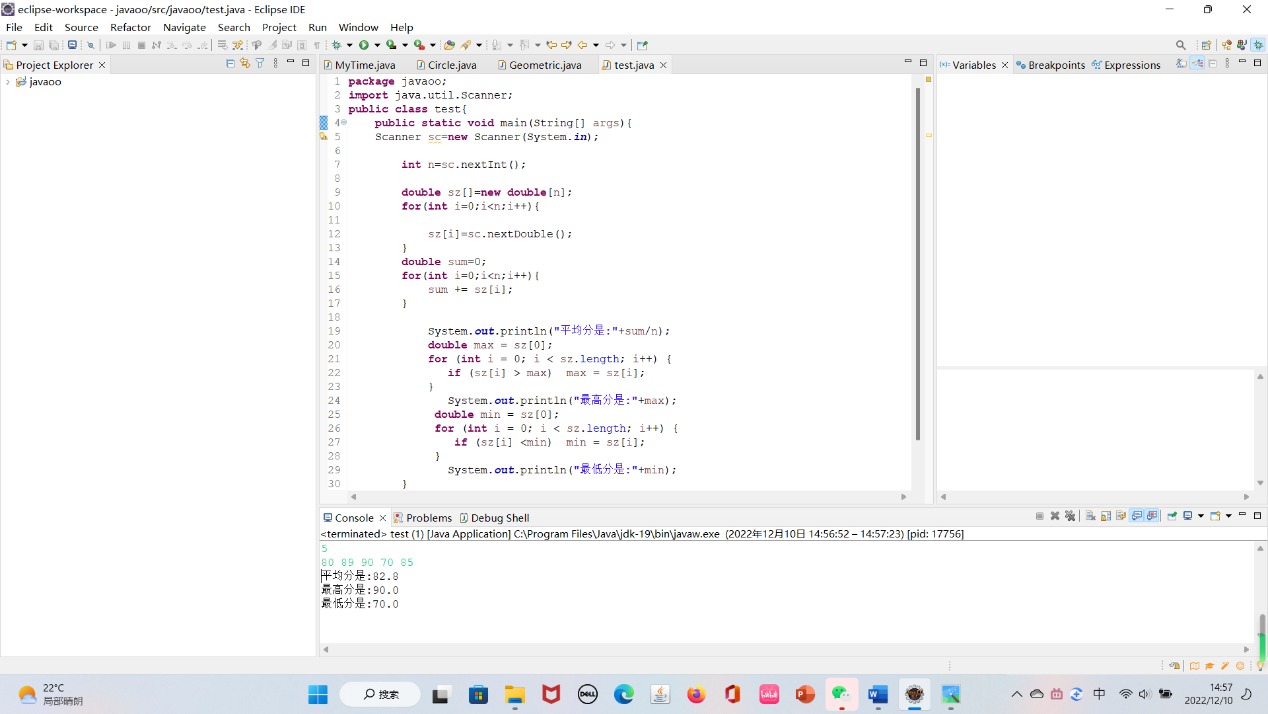This screenshot has width=1268, height=714.
Task: Click the green Run button in toolbar
Action: tap(364, 45)
